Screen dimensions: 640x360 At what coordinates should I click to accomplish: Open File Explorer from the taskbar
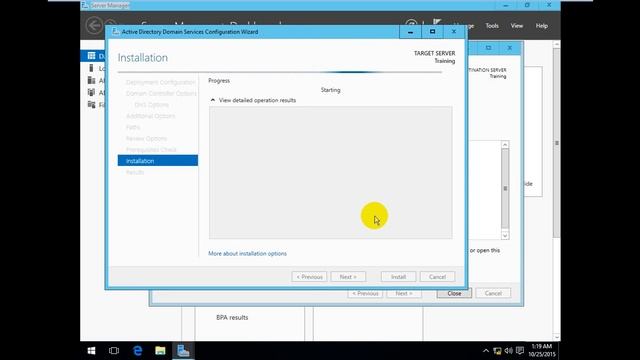160,351
